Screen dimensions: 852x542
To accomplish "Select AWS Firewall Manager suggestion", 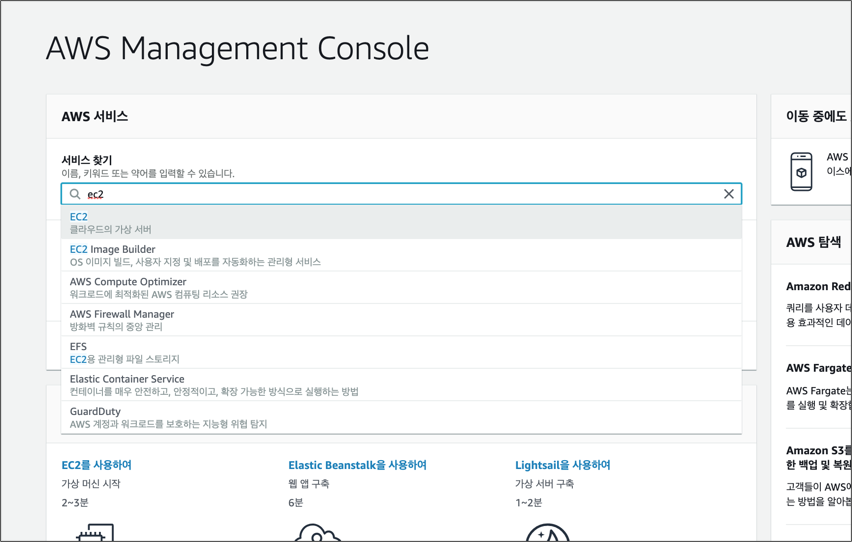I will coord(401,320).
